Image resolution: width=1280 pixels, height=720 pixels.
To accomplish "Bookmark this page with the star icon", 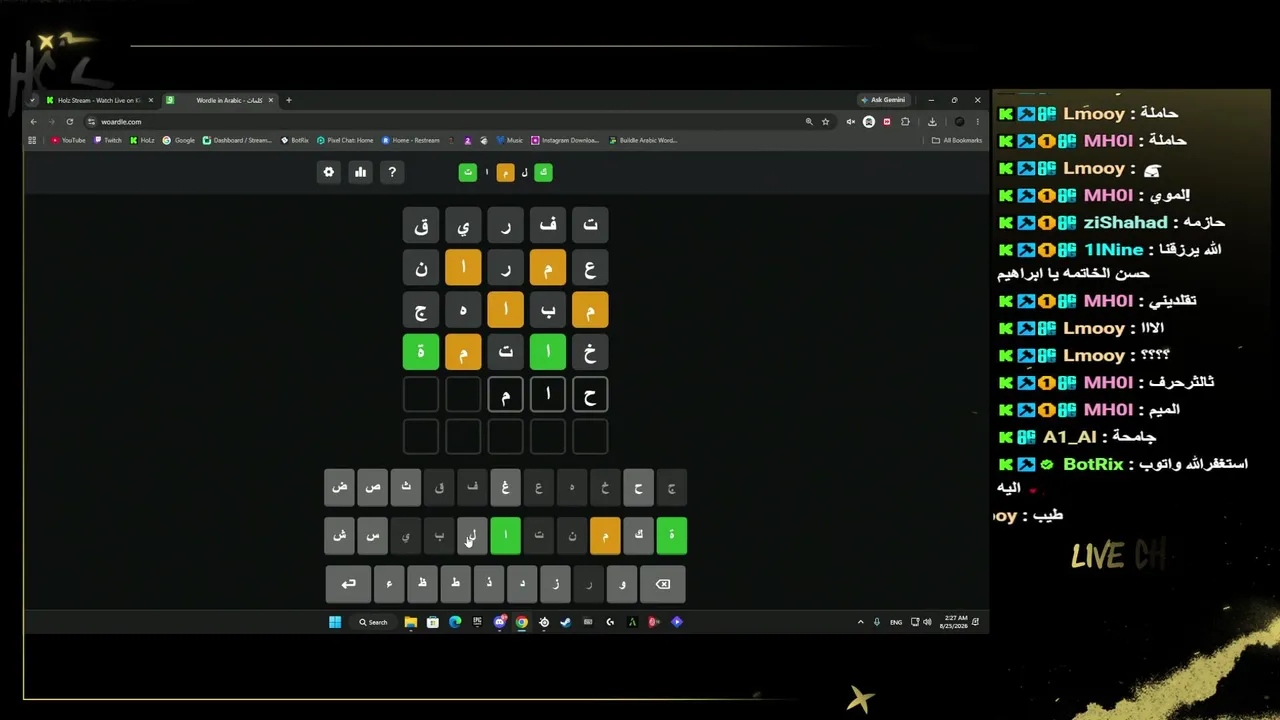I will click(x=826, y=122).
